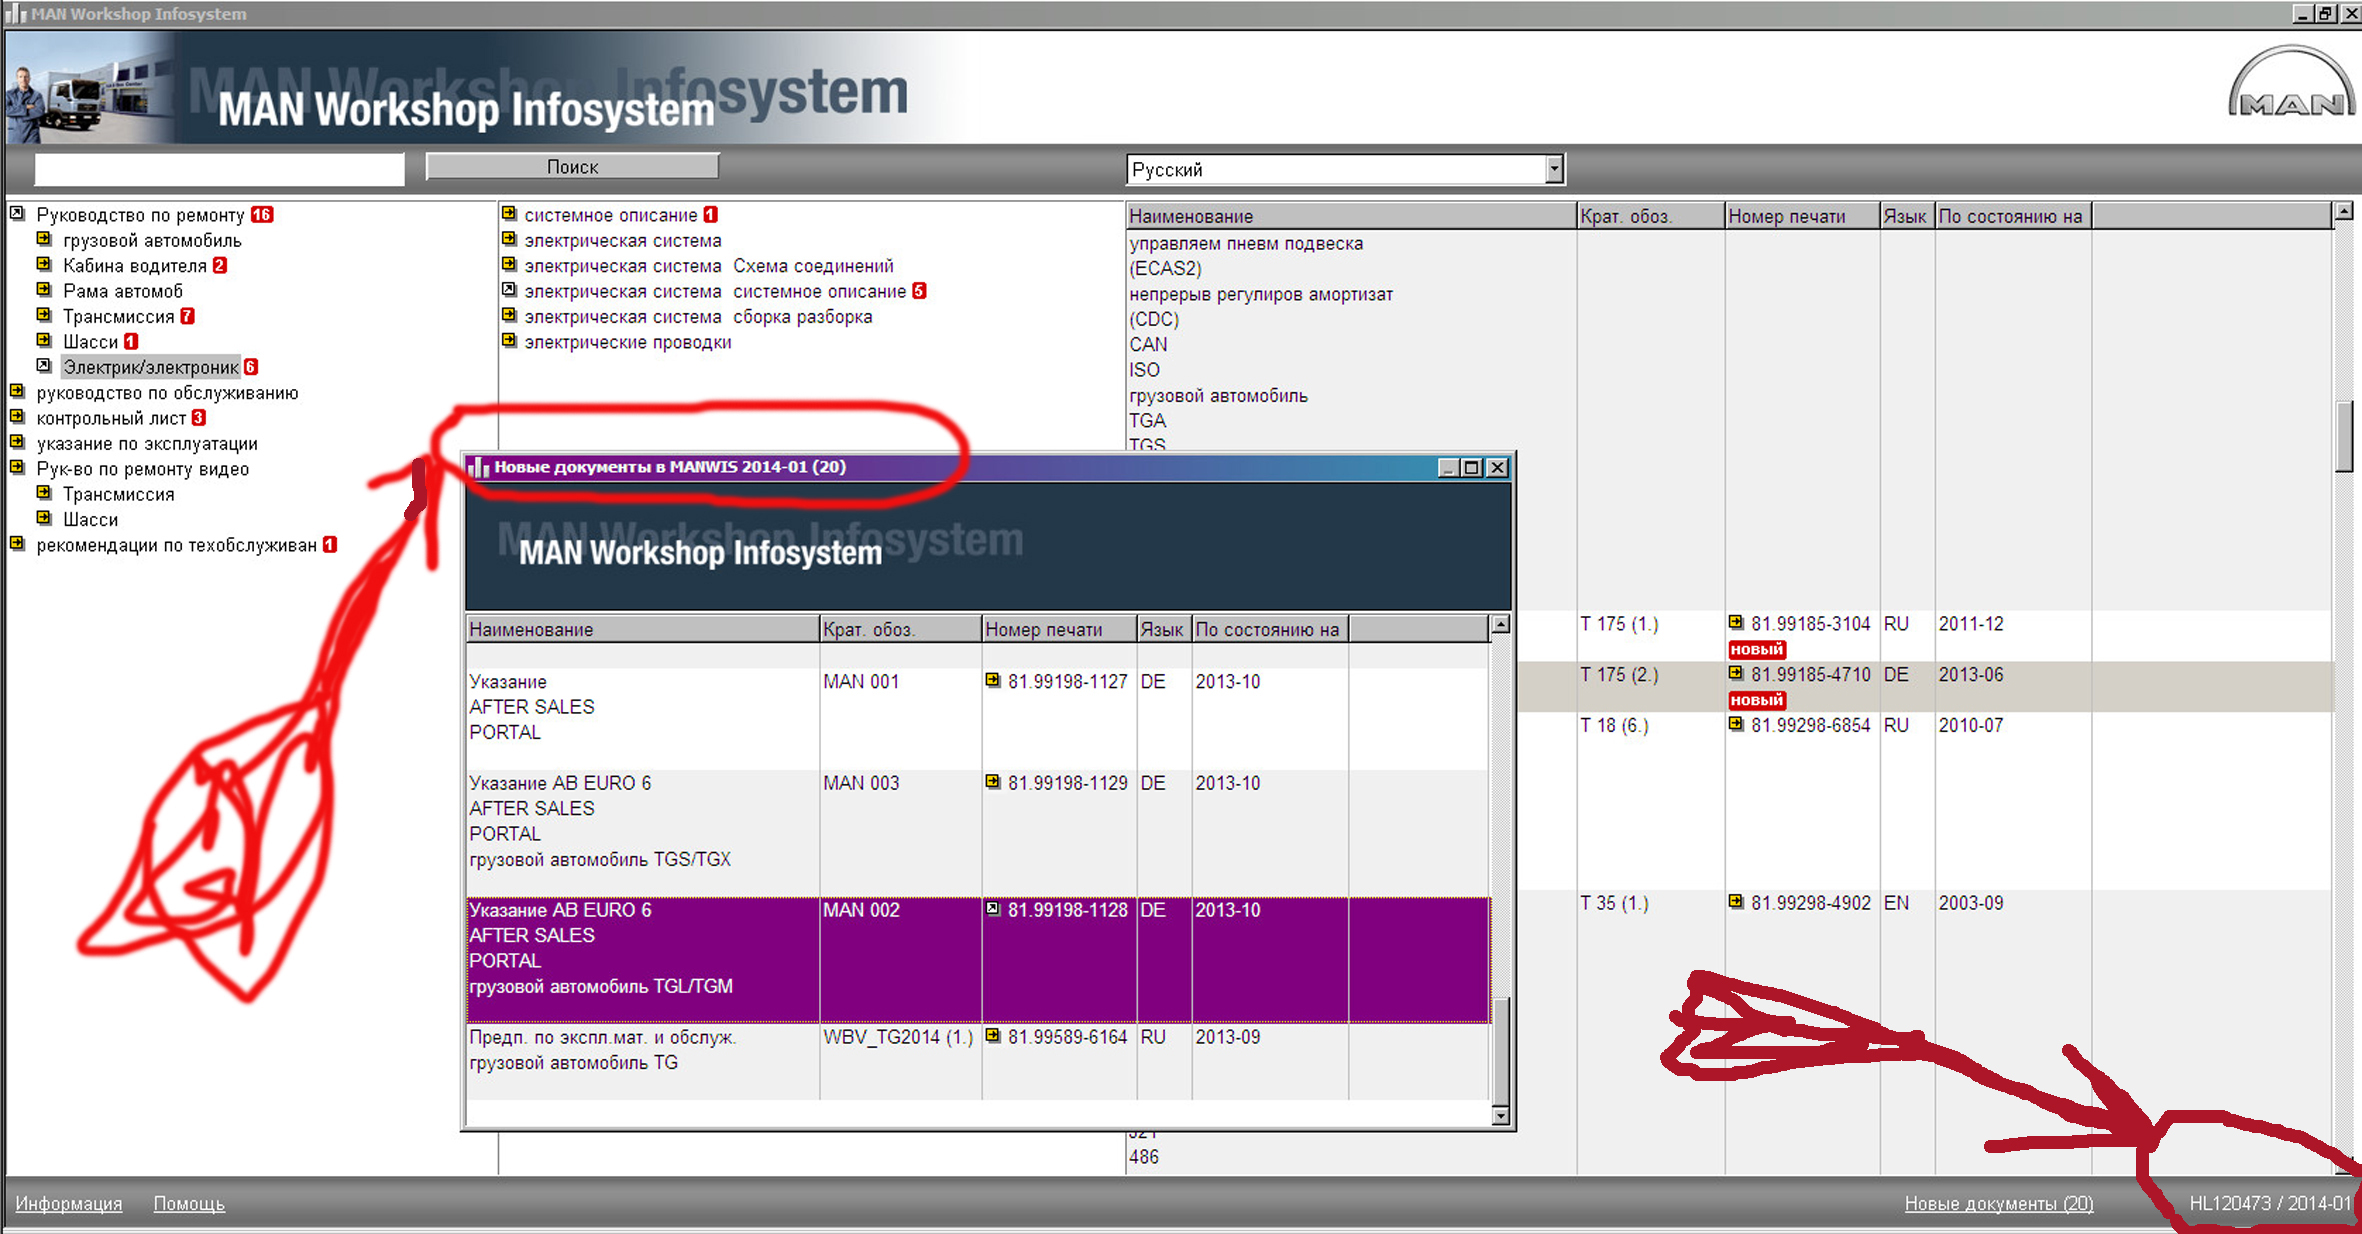2362x1234 pixels.
Task: Open the Помощь help link
Action: (x=188, y=1203)
